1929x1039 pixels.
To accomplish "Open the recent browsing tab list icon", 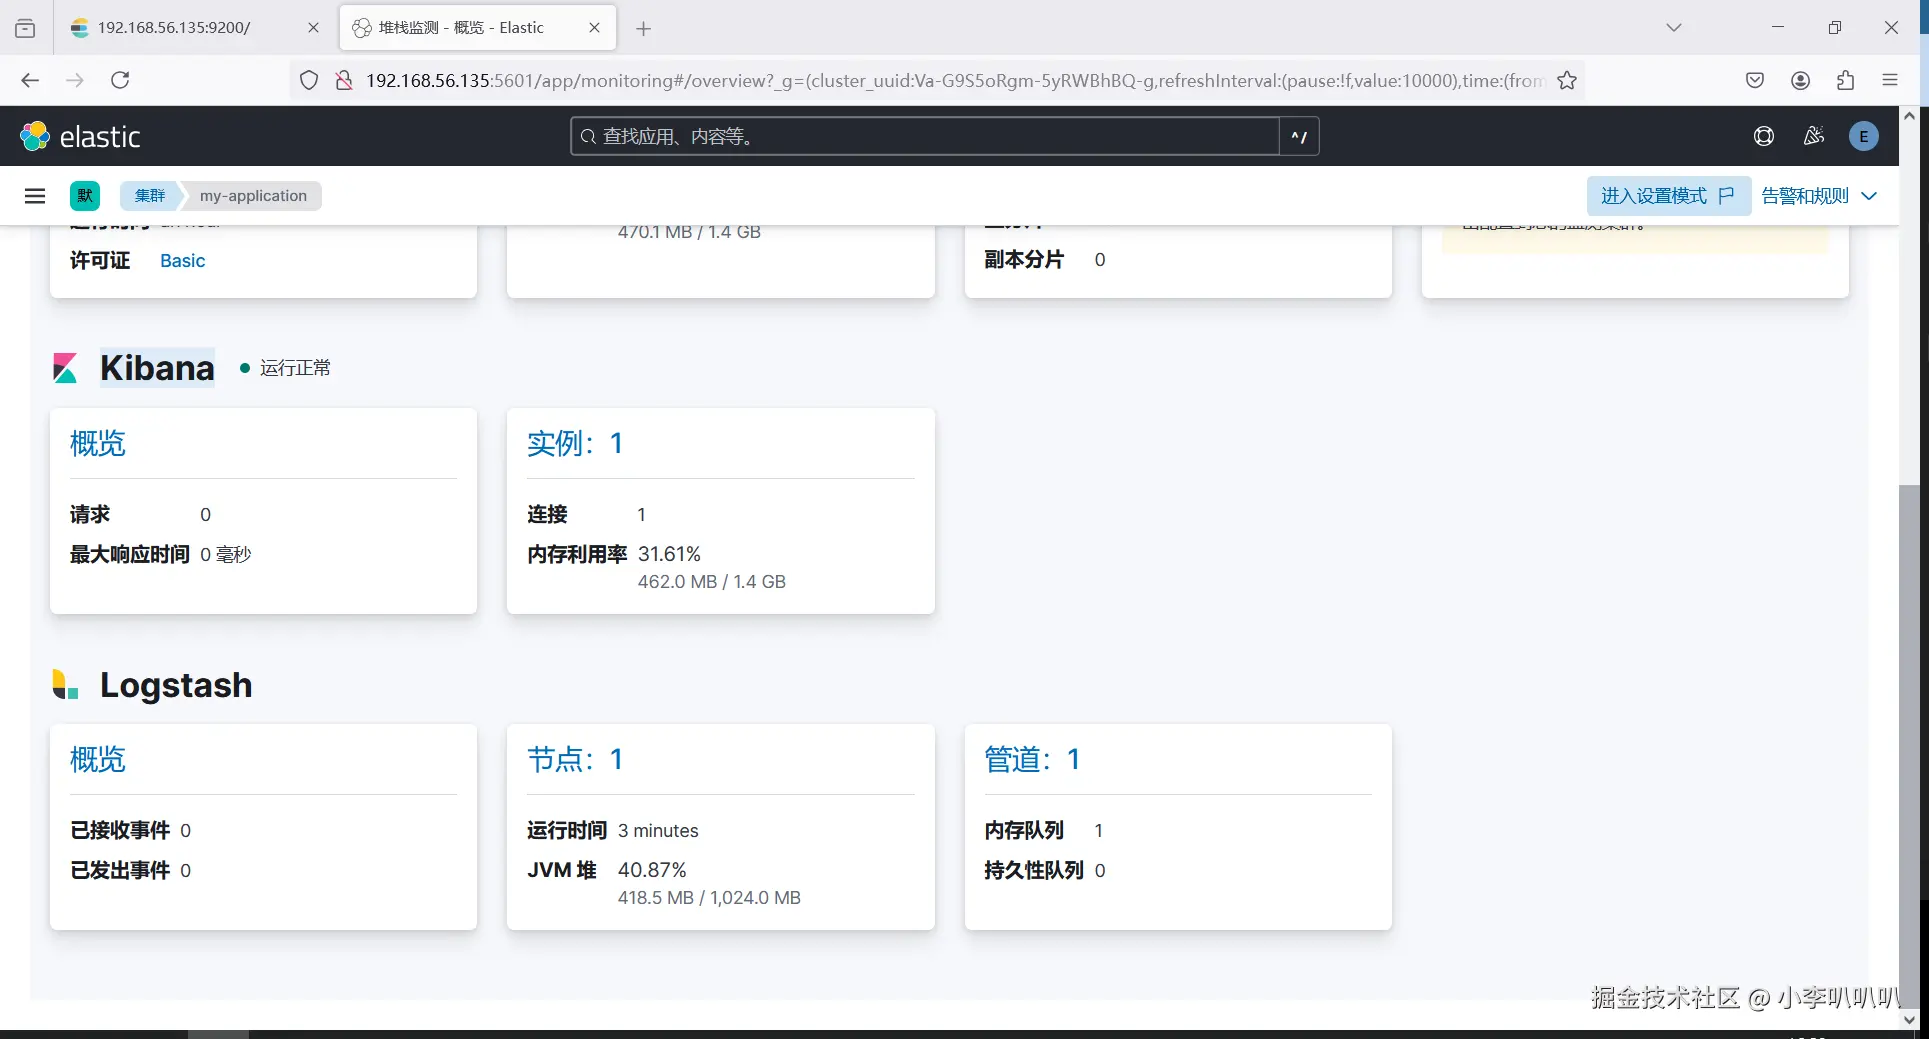I will (x=25, y=28).
